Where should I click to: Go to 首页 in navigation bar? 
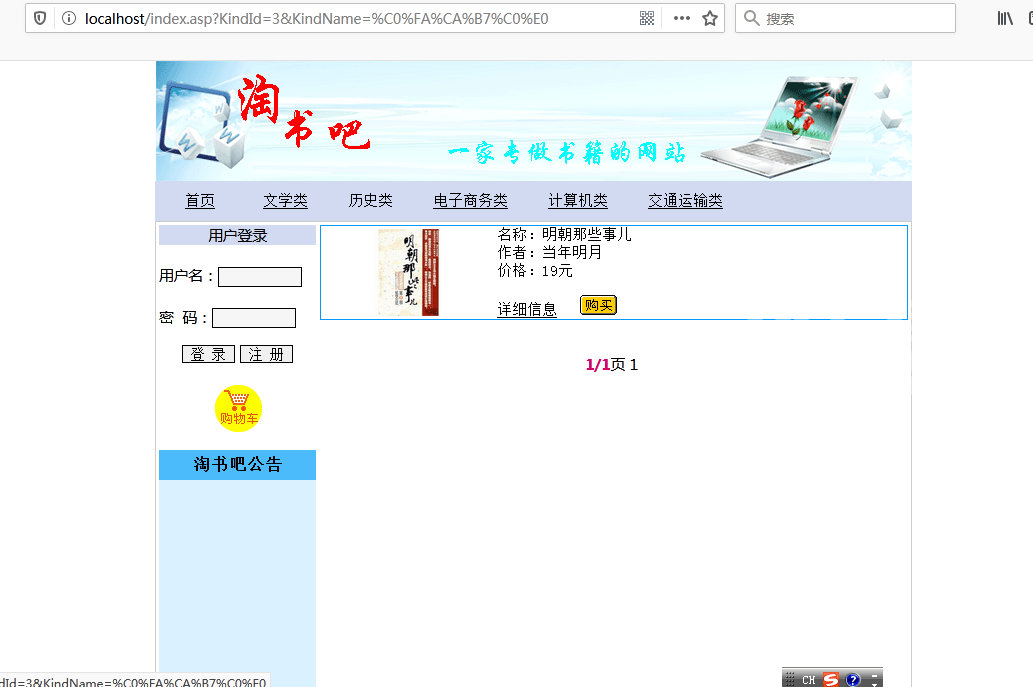(x=200, y=201)
